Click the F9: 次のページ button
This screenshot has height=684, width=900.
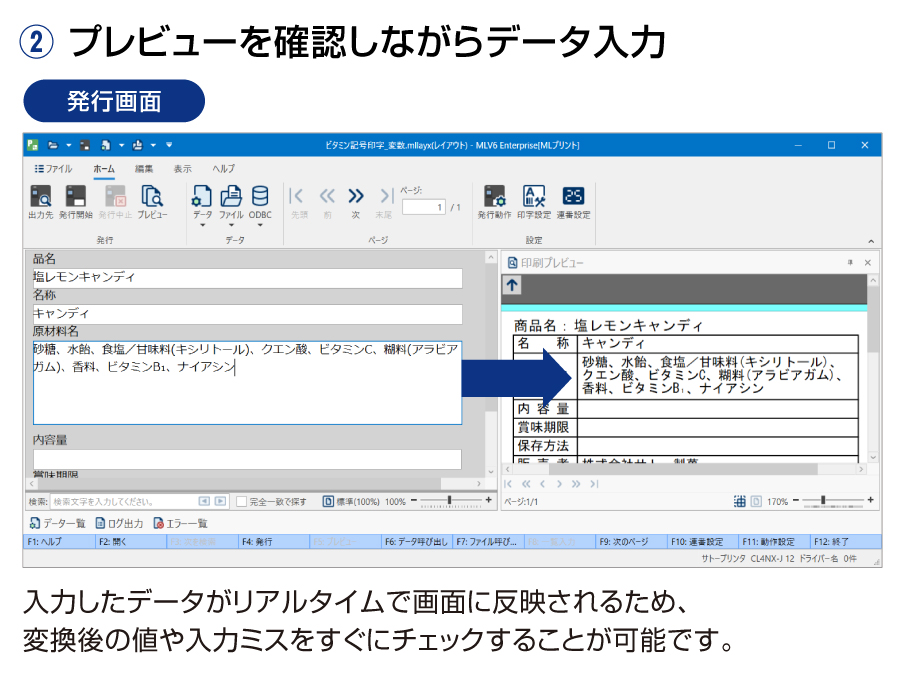click(631, 542)
